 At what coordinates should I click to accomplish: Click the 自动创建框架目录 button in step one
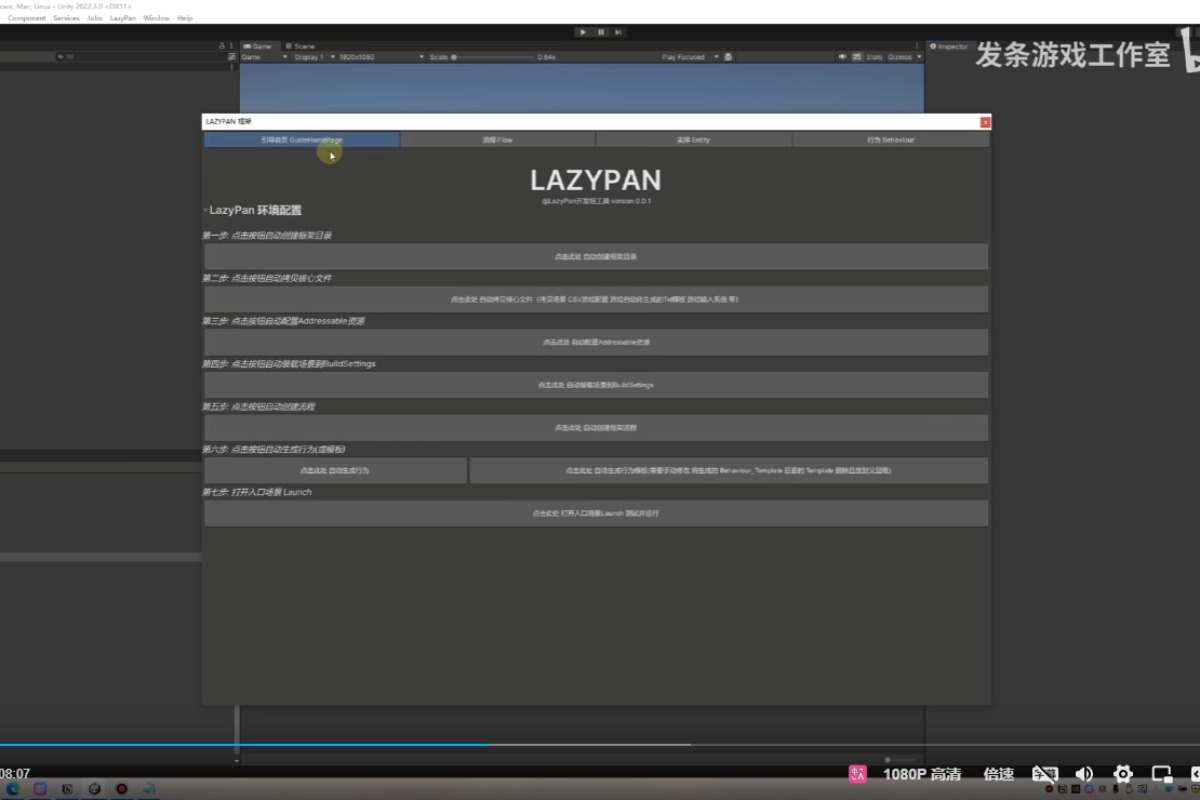(x=596, y=257)
